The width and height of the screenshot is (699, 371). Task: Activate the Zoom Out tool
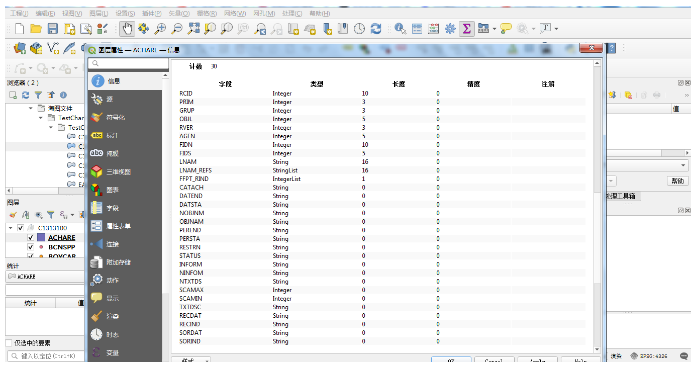coord(177,29)
